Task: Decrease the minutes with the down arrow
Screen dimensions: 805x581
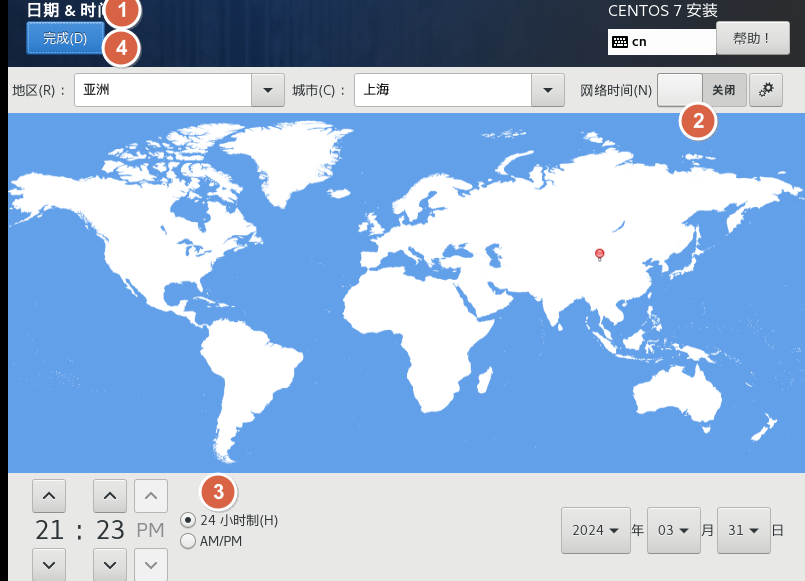Action: point(110,565)
